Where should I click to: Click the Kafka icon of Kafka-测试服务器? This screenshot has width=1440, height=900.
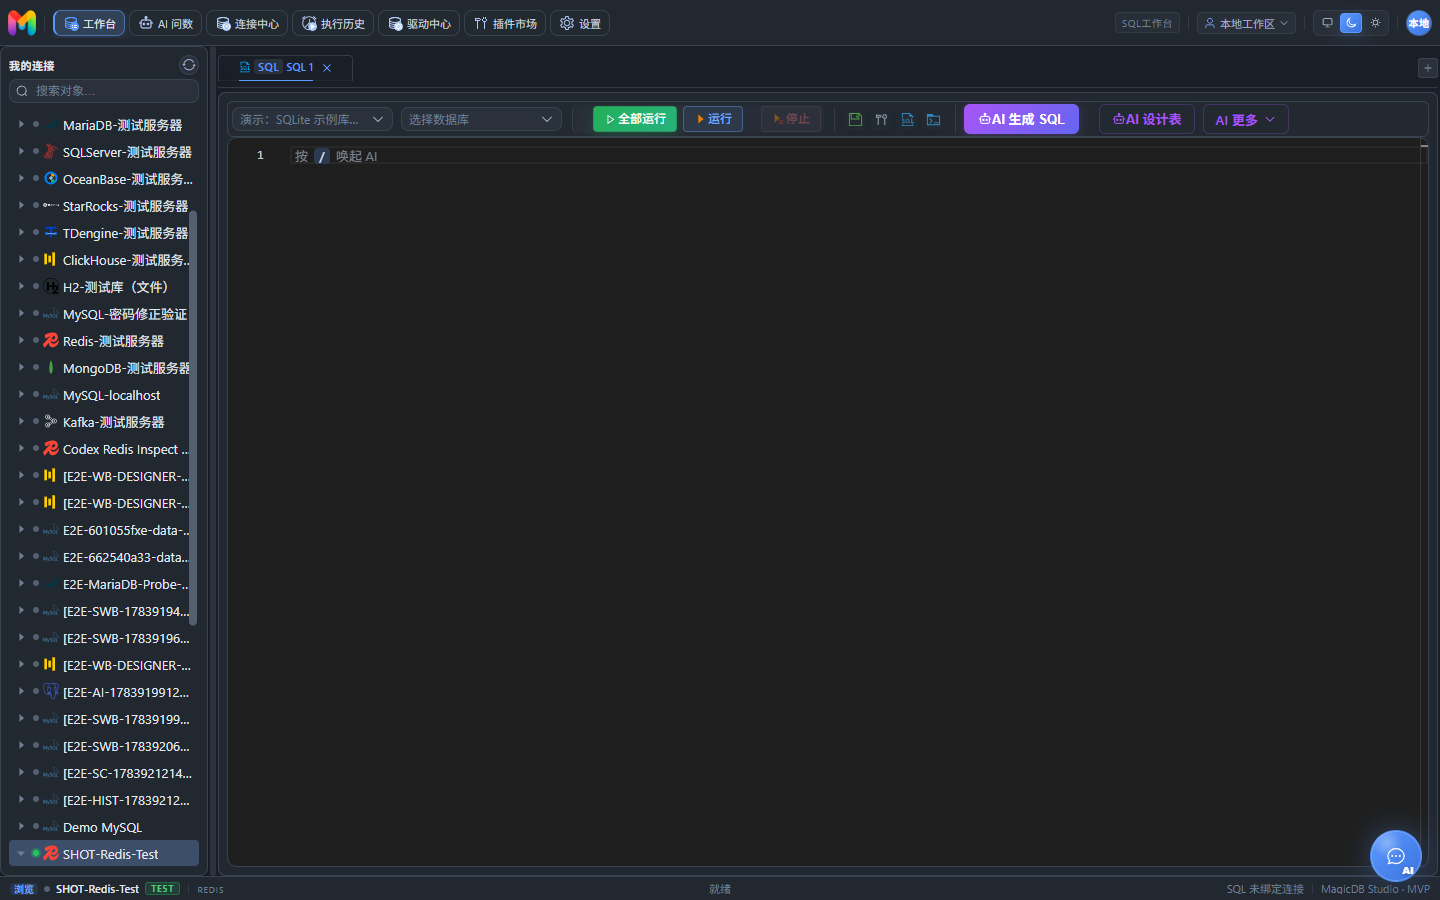point(51,421)
